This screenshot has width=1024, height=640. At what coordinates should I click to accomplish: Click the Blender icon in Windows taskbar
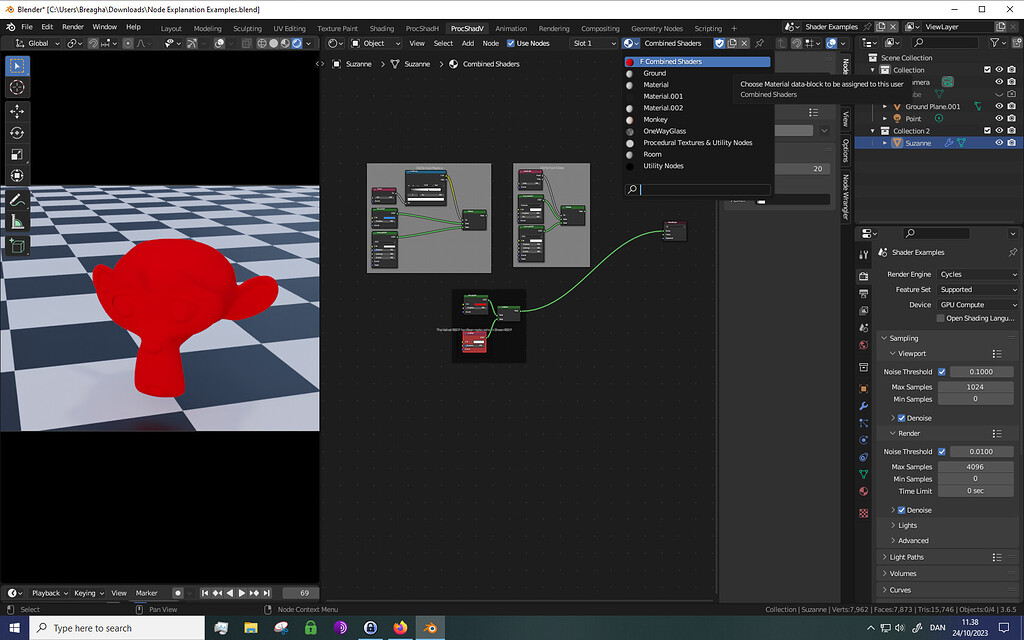pos(430,628)
